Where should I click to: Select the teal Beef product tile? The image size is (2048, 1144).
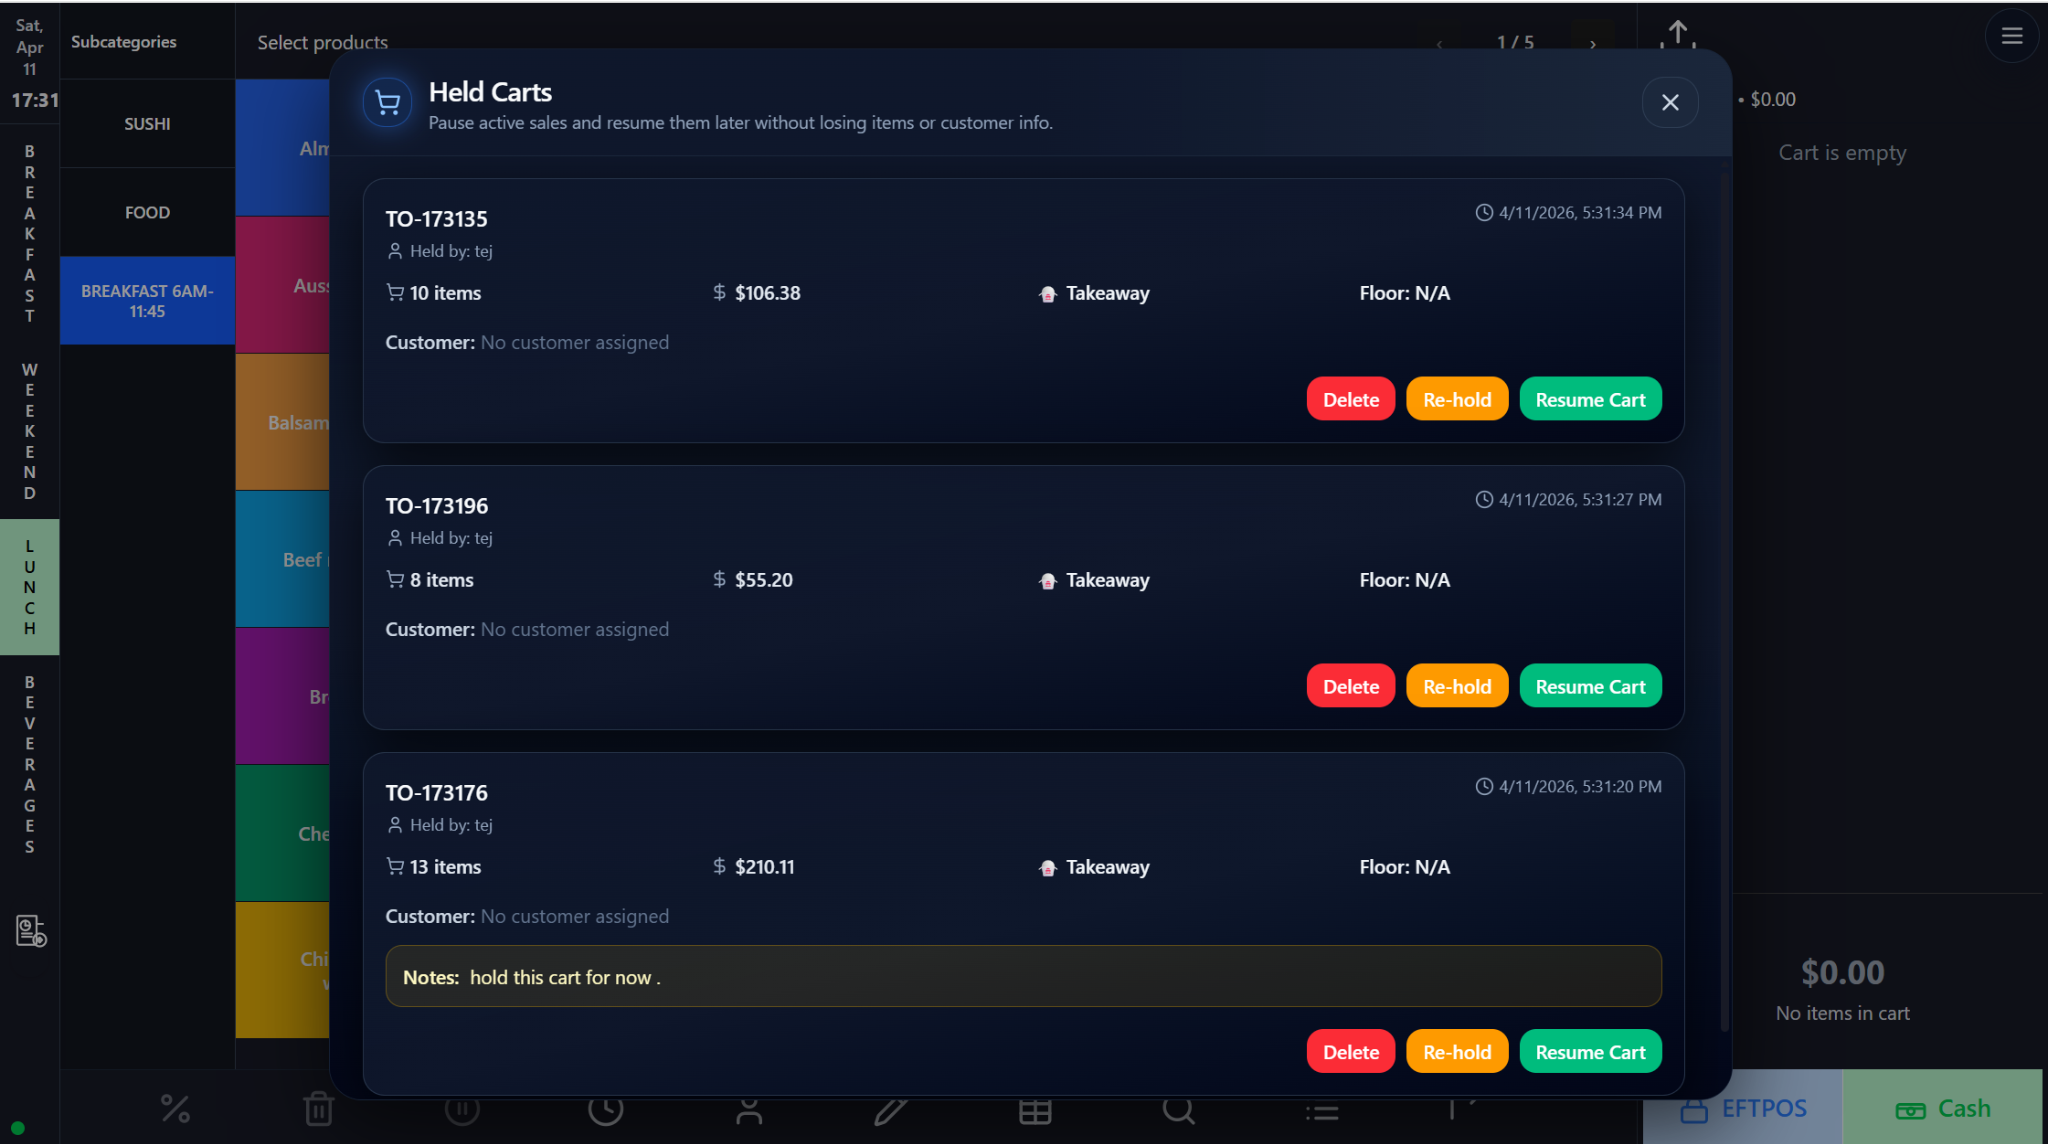pos(283,559)
